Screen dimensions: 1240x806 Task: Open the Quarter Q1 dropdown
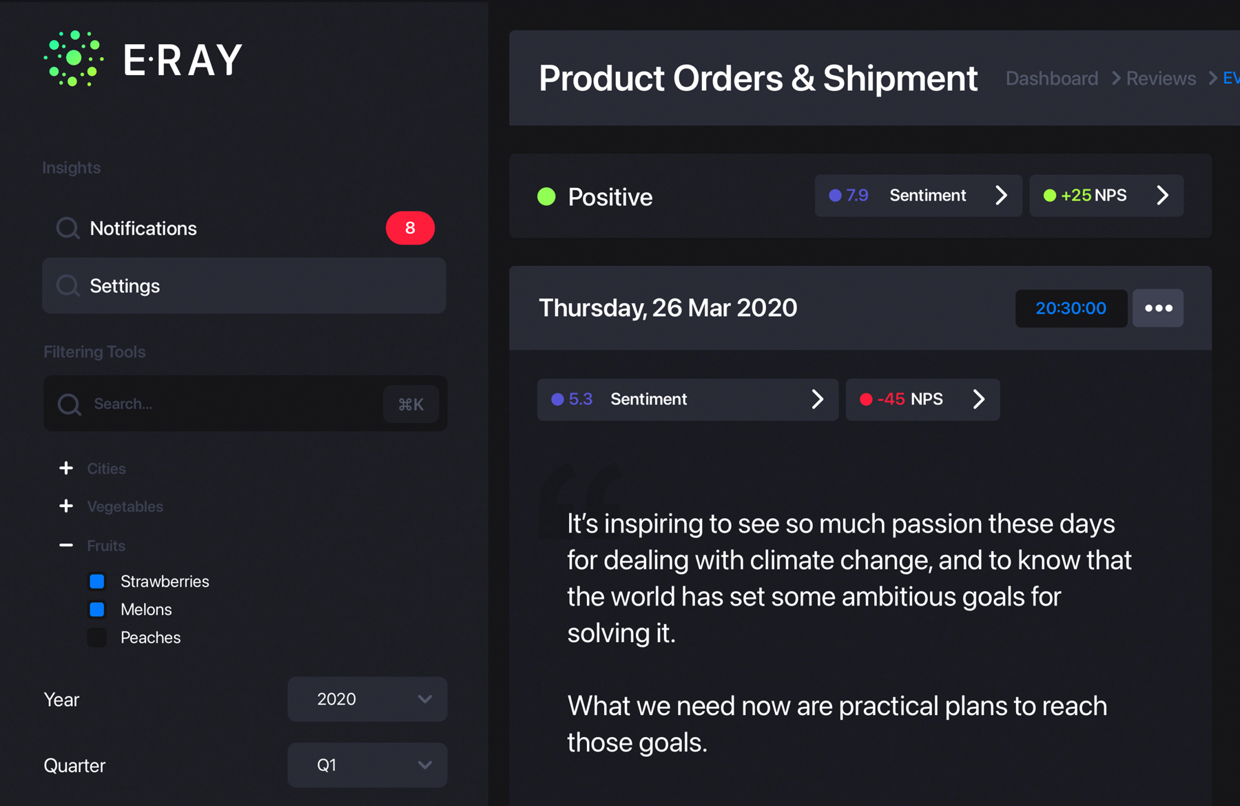(367, 765)
